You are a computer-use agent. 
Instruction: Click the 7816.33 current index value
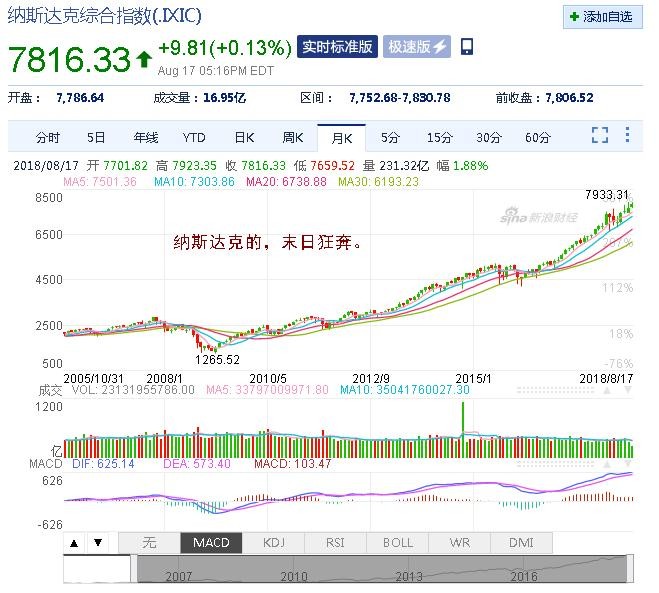pos(69,59)
